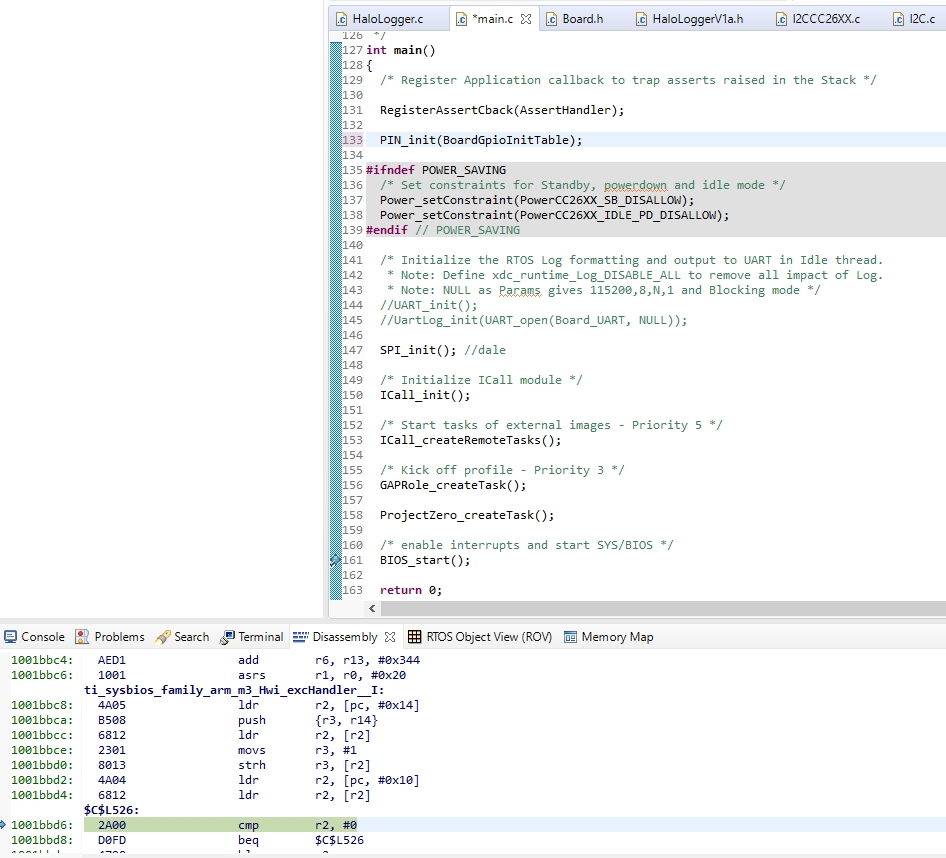
Task: Click the RTOS Object View grid icon
Action: [x=414, y=637]
